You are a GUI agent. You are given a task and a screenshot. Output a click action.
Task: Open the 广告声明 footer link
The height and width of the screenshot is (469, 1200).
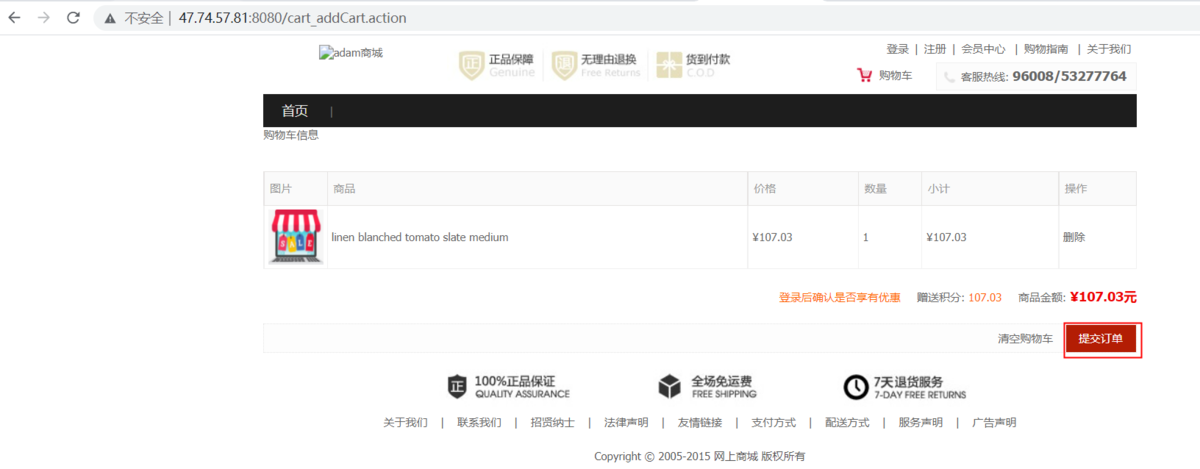tap(994, 422)
